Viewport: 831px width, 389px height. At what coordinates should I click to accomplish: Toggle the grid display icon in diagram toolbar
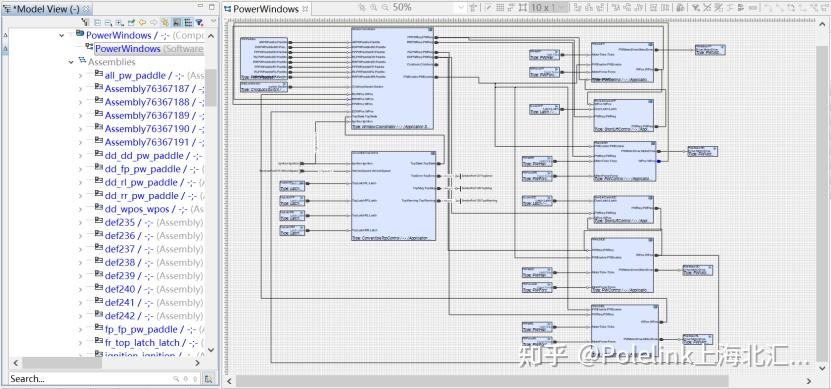click(500, 7)
